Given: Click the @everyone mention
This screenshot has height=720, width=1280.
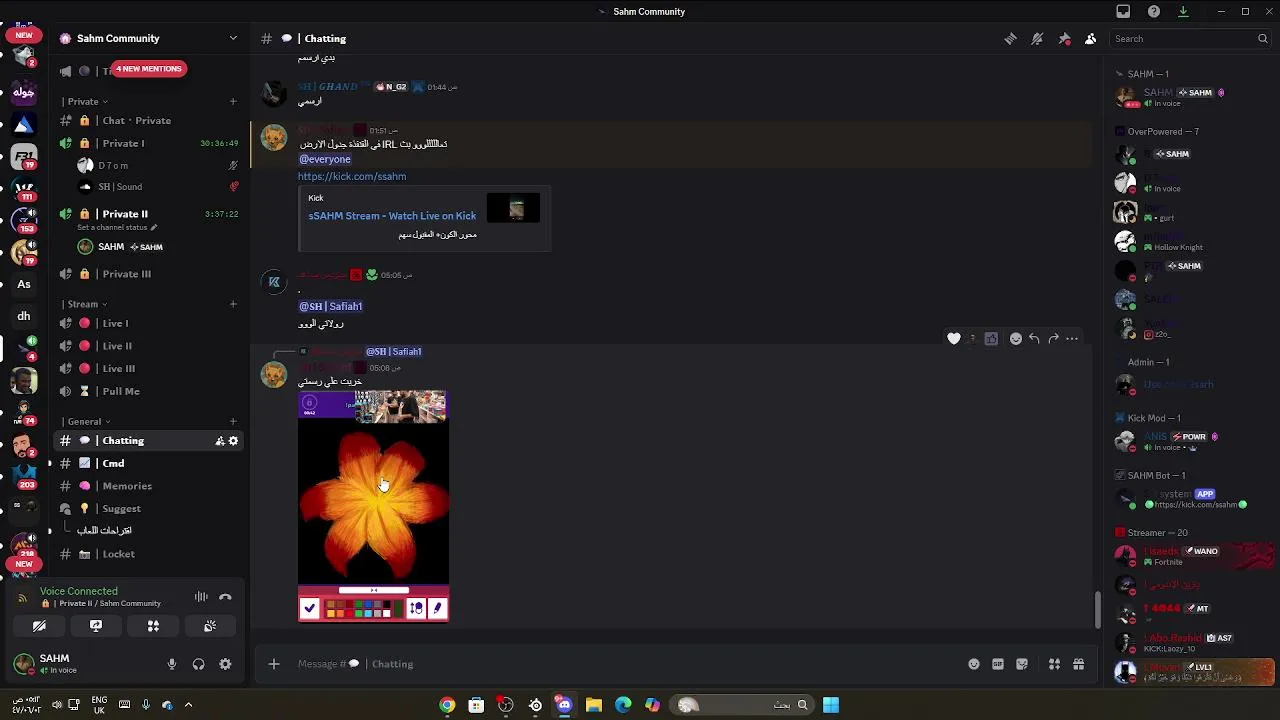Looking at the screenshot, I should click(325, 159).
